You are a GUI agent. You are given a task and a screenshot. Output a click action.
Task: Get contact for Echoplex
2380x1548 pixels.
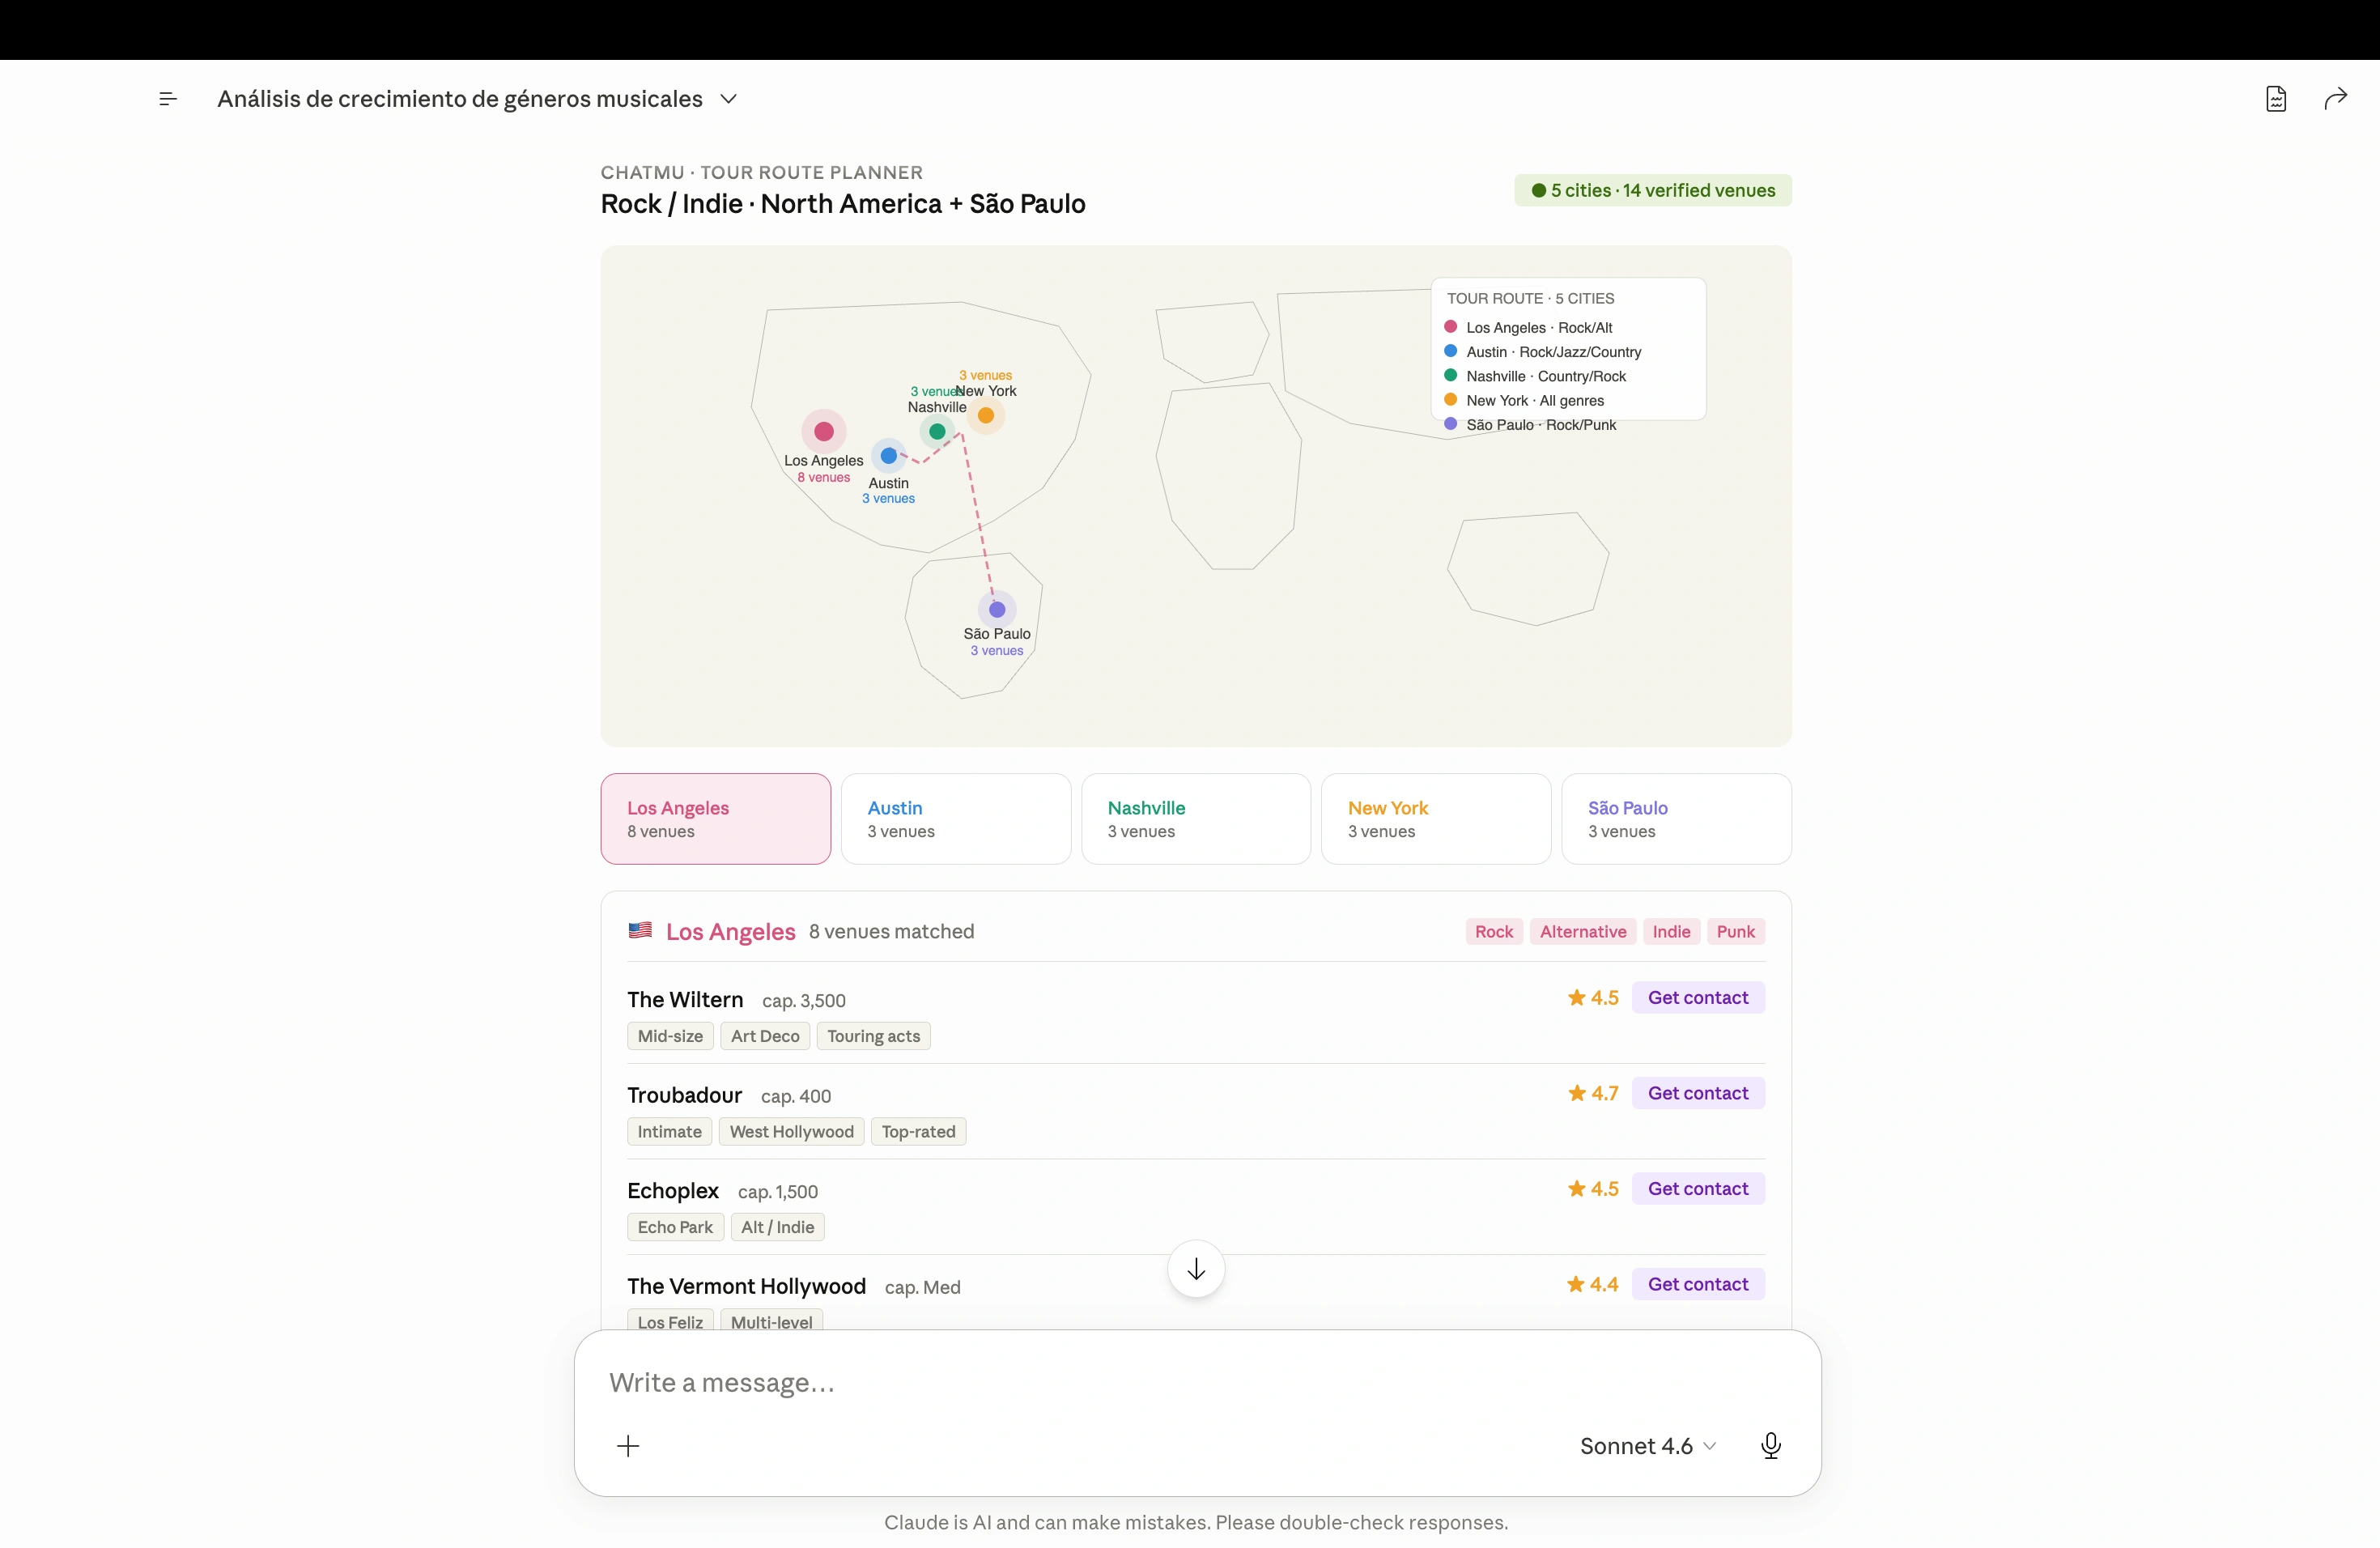point(1698,1189)
